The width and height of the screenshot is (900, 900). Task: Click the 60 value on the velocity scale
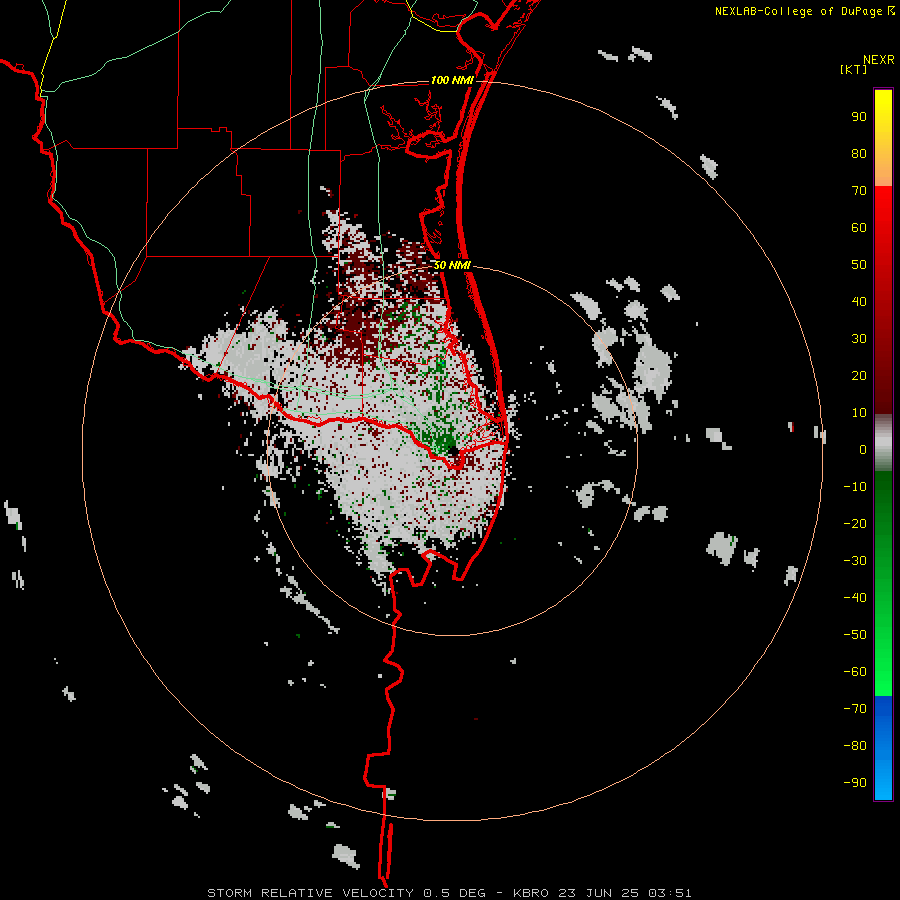coord(859,227)
